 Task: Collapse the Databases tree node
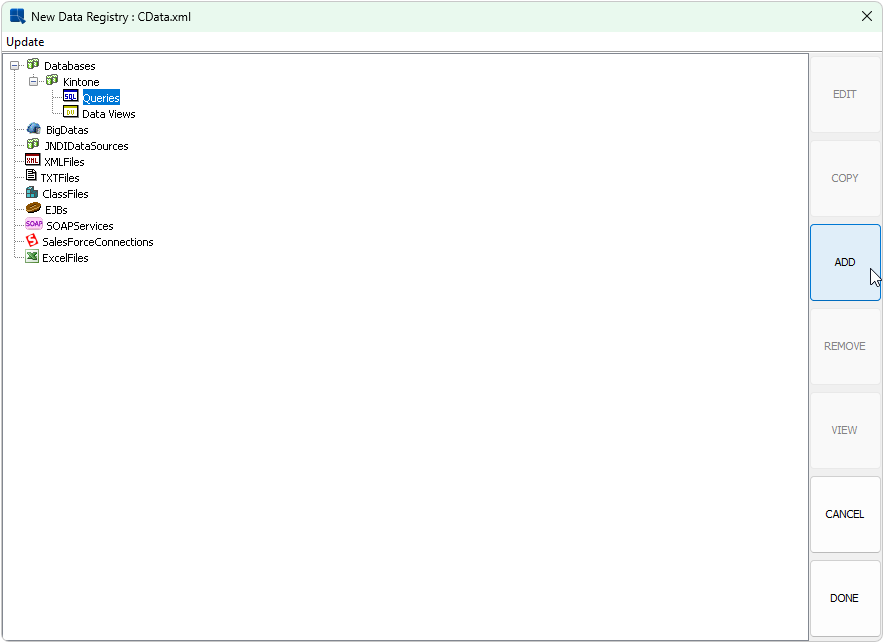[x=15, y=66]
